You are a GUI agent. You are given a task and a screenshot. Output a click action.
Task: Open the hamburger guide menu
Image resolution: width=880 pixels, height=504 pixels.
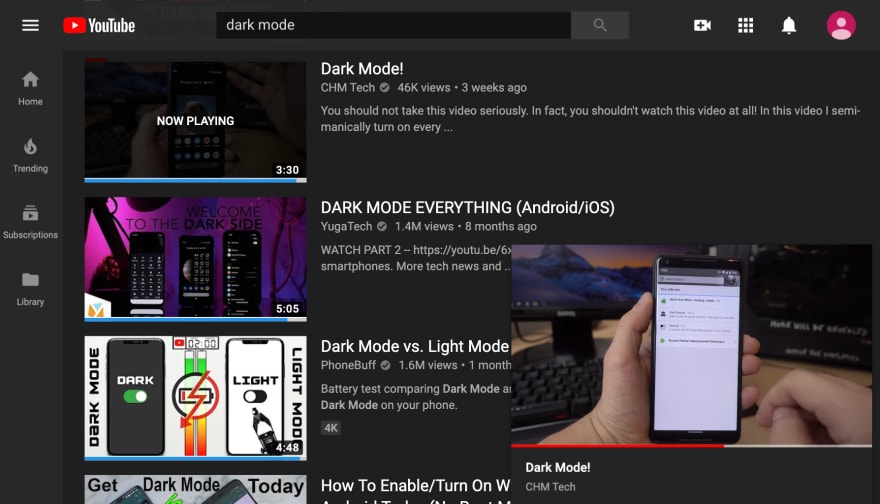[x=30, y=25]
